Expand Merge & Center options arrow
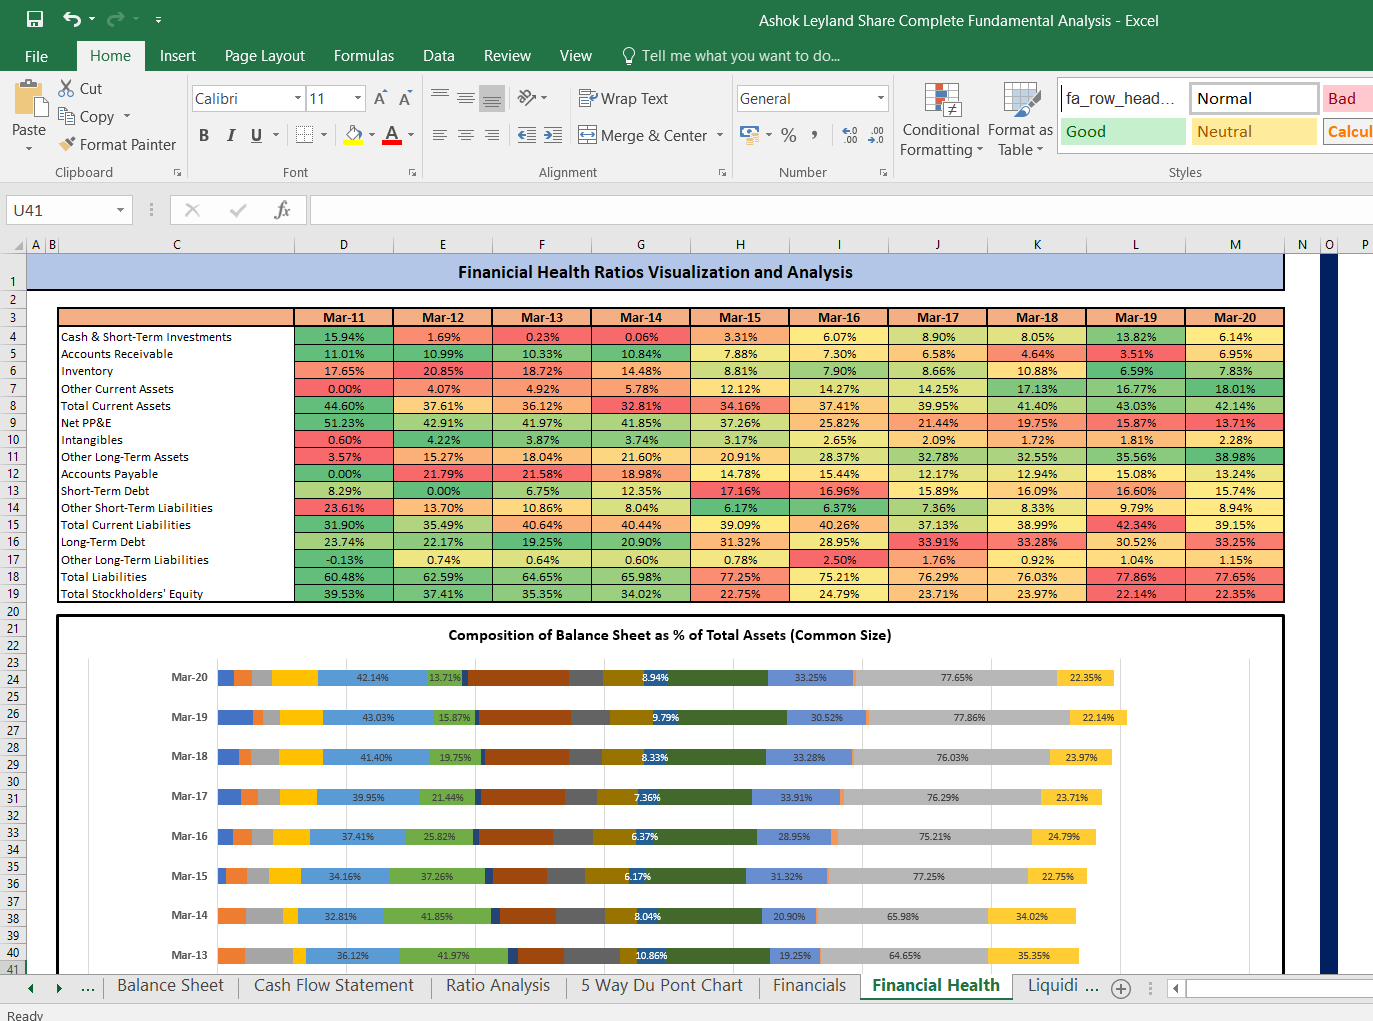The width and height of the screenshot is (1373, 1021). (720, 135)
